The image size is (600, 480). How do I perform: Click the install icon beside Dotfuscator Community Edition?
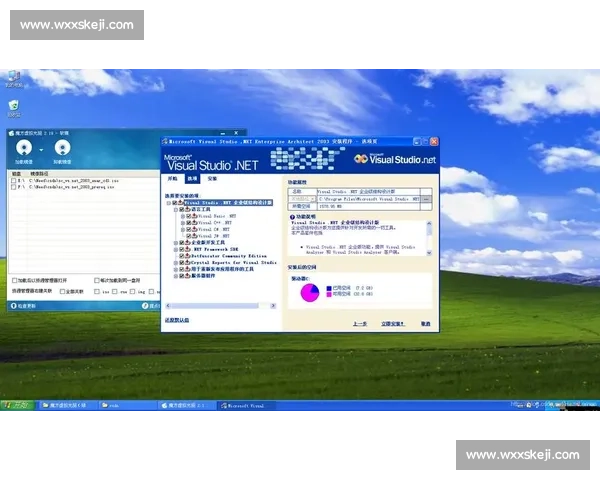coord(188,256)
